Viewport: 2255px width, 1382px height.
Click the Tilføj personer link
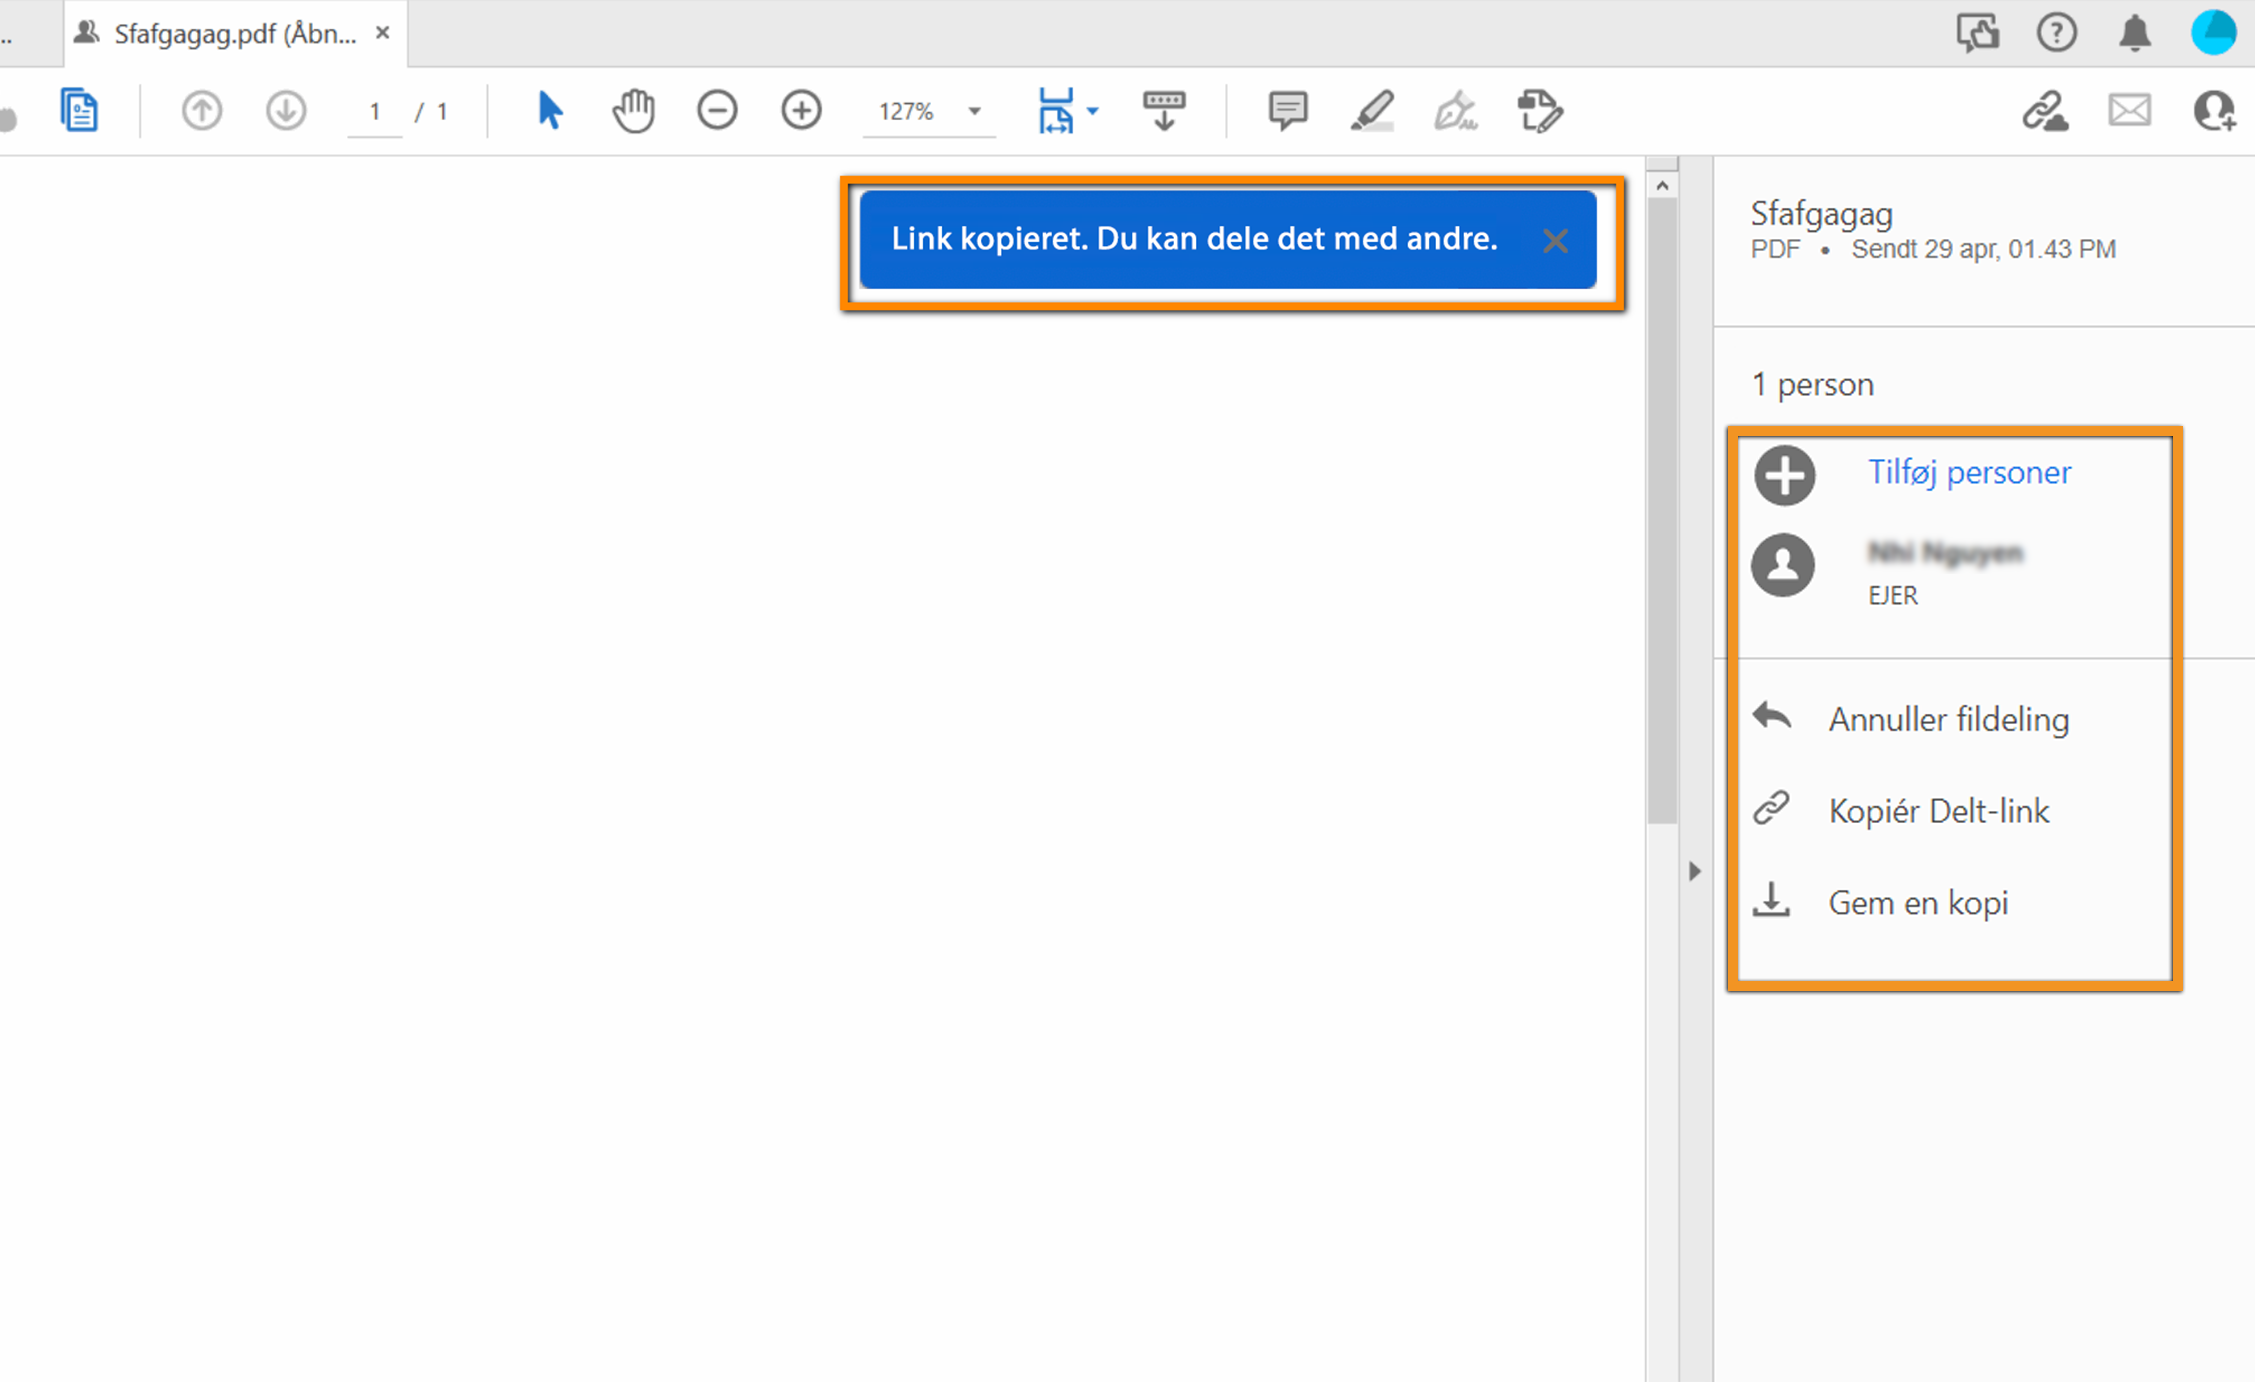point(1969,472)
